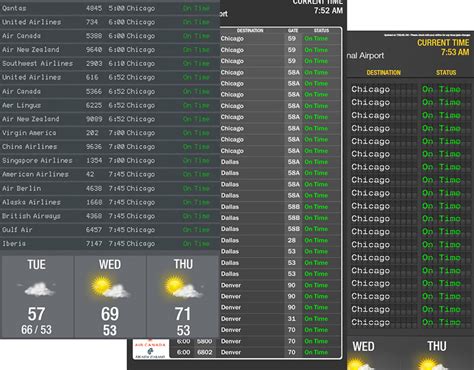This screenshot has height=370, width=474.
Task: Select the Southwest Airlines 2903 row
Action: 110,63
